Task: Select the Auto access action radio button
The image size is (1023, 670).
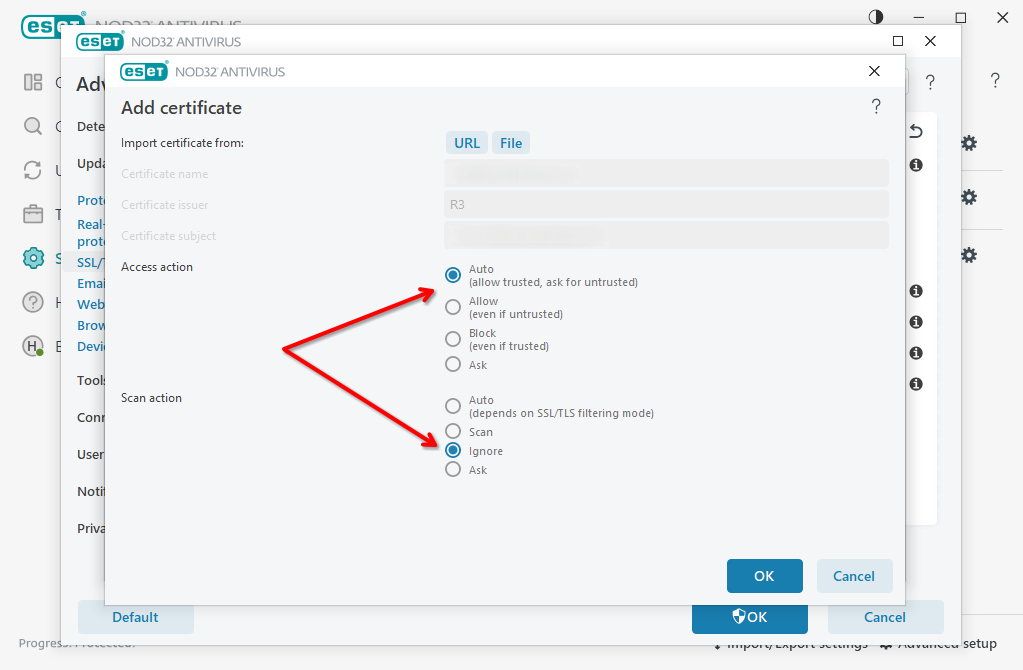Action: [x=453, y=275]
